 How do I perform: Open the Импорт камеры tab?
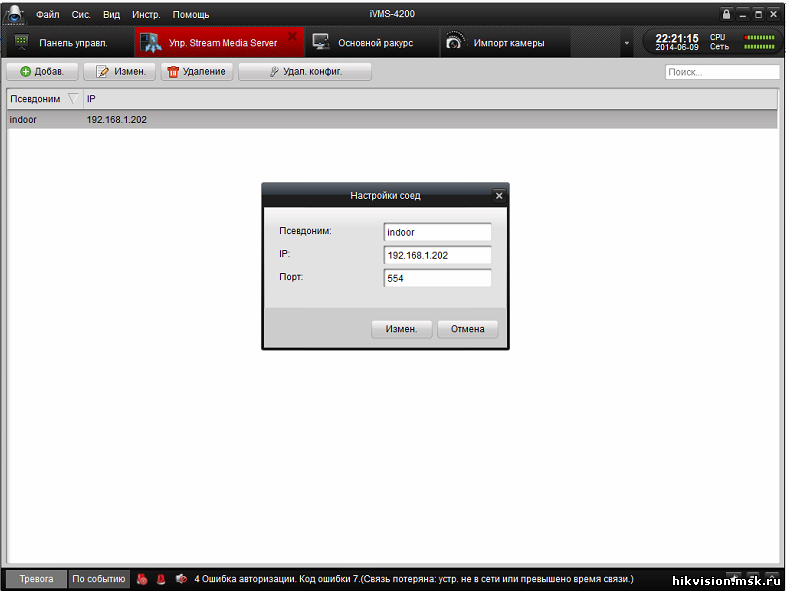505,43
